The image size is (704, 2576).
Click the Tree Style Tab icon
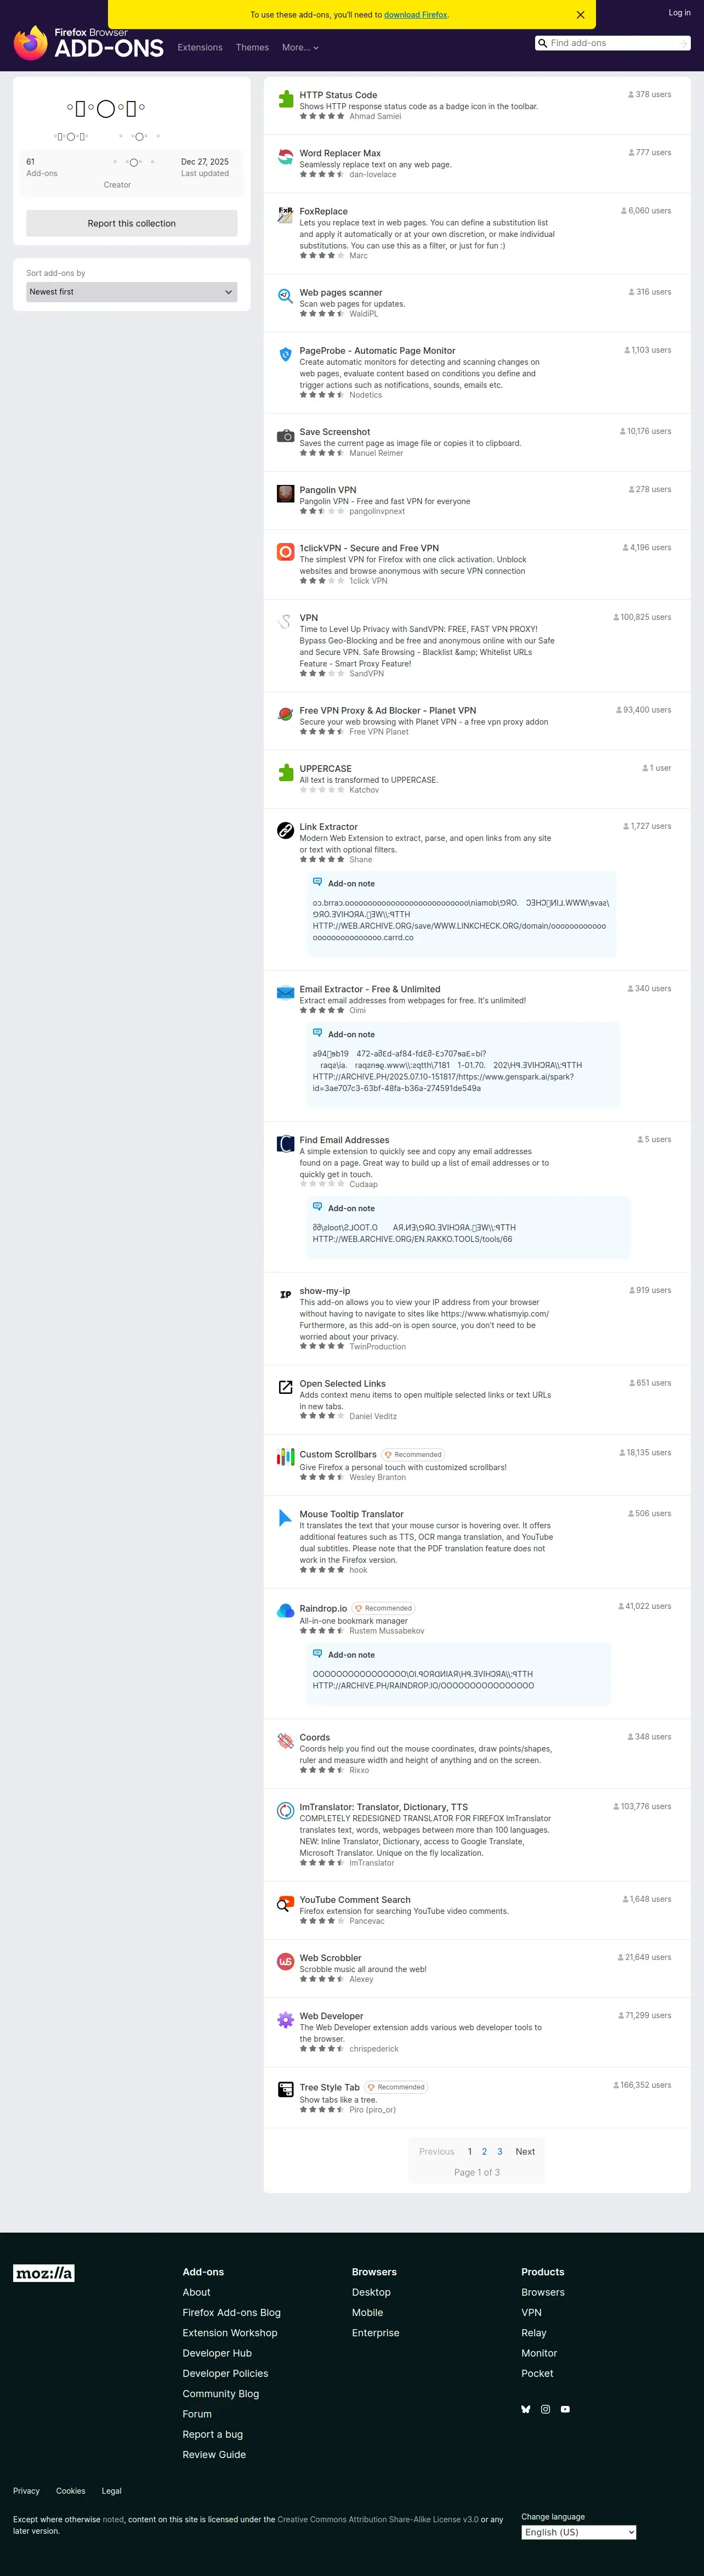pyautogui.click(x=285, y=2089)
